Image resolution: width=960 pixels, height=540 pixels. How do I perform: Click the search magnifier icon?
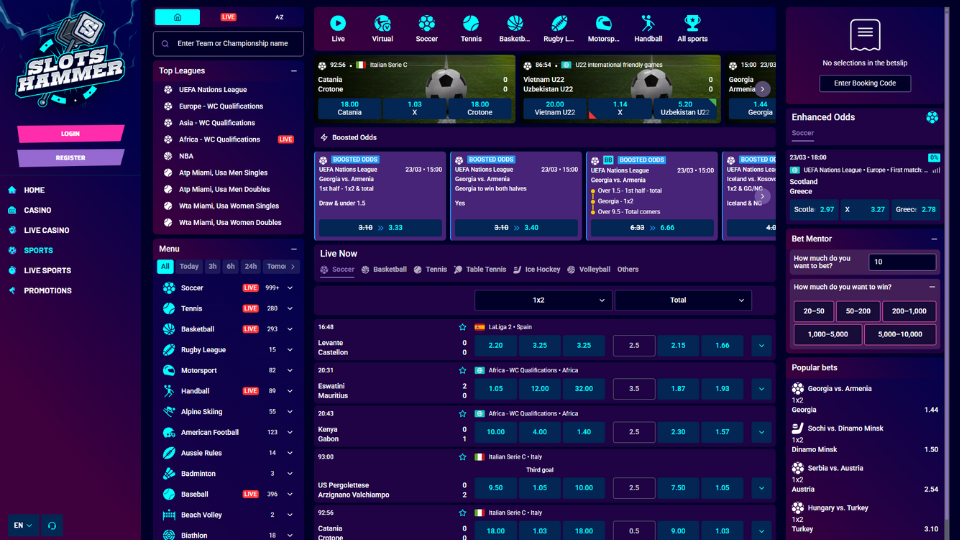tap(165, 43)
